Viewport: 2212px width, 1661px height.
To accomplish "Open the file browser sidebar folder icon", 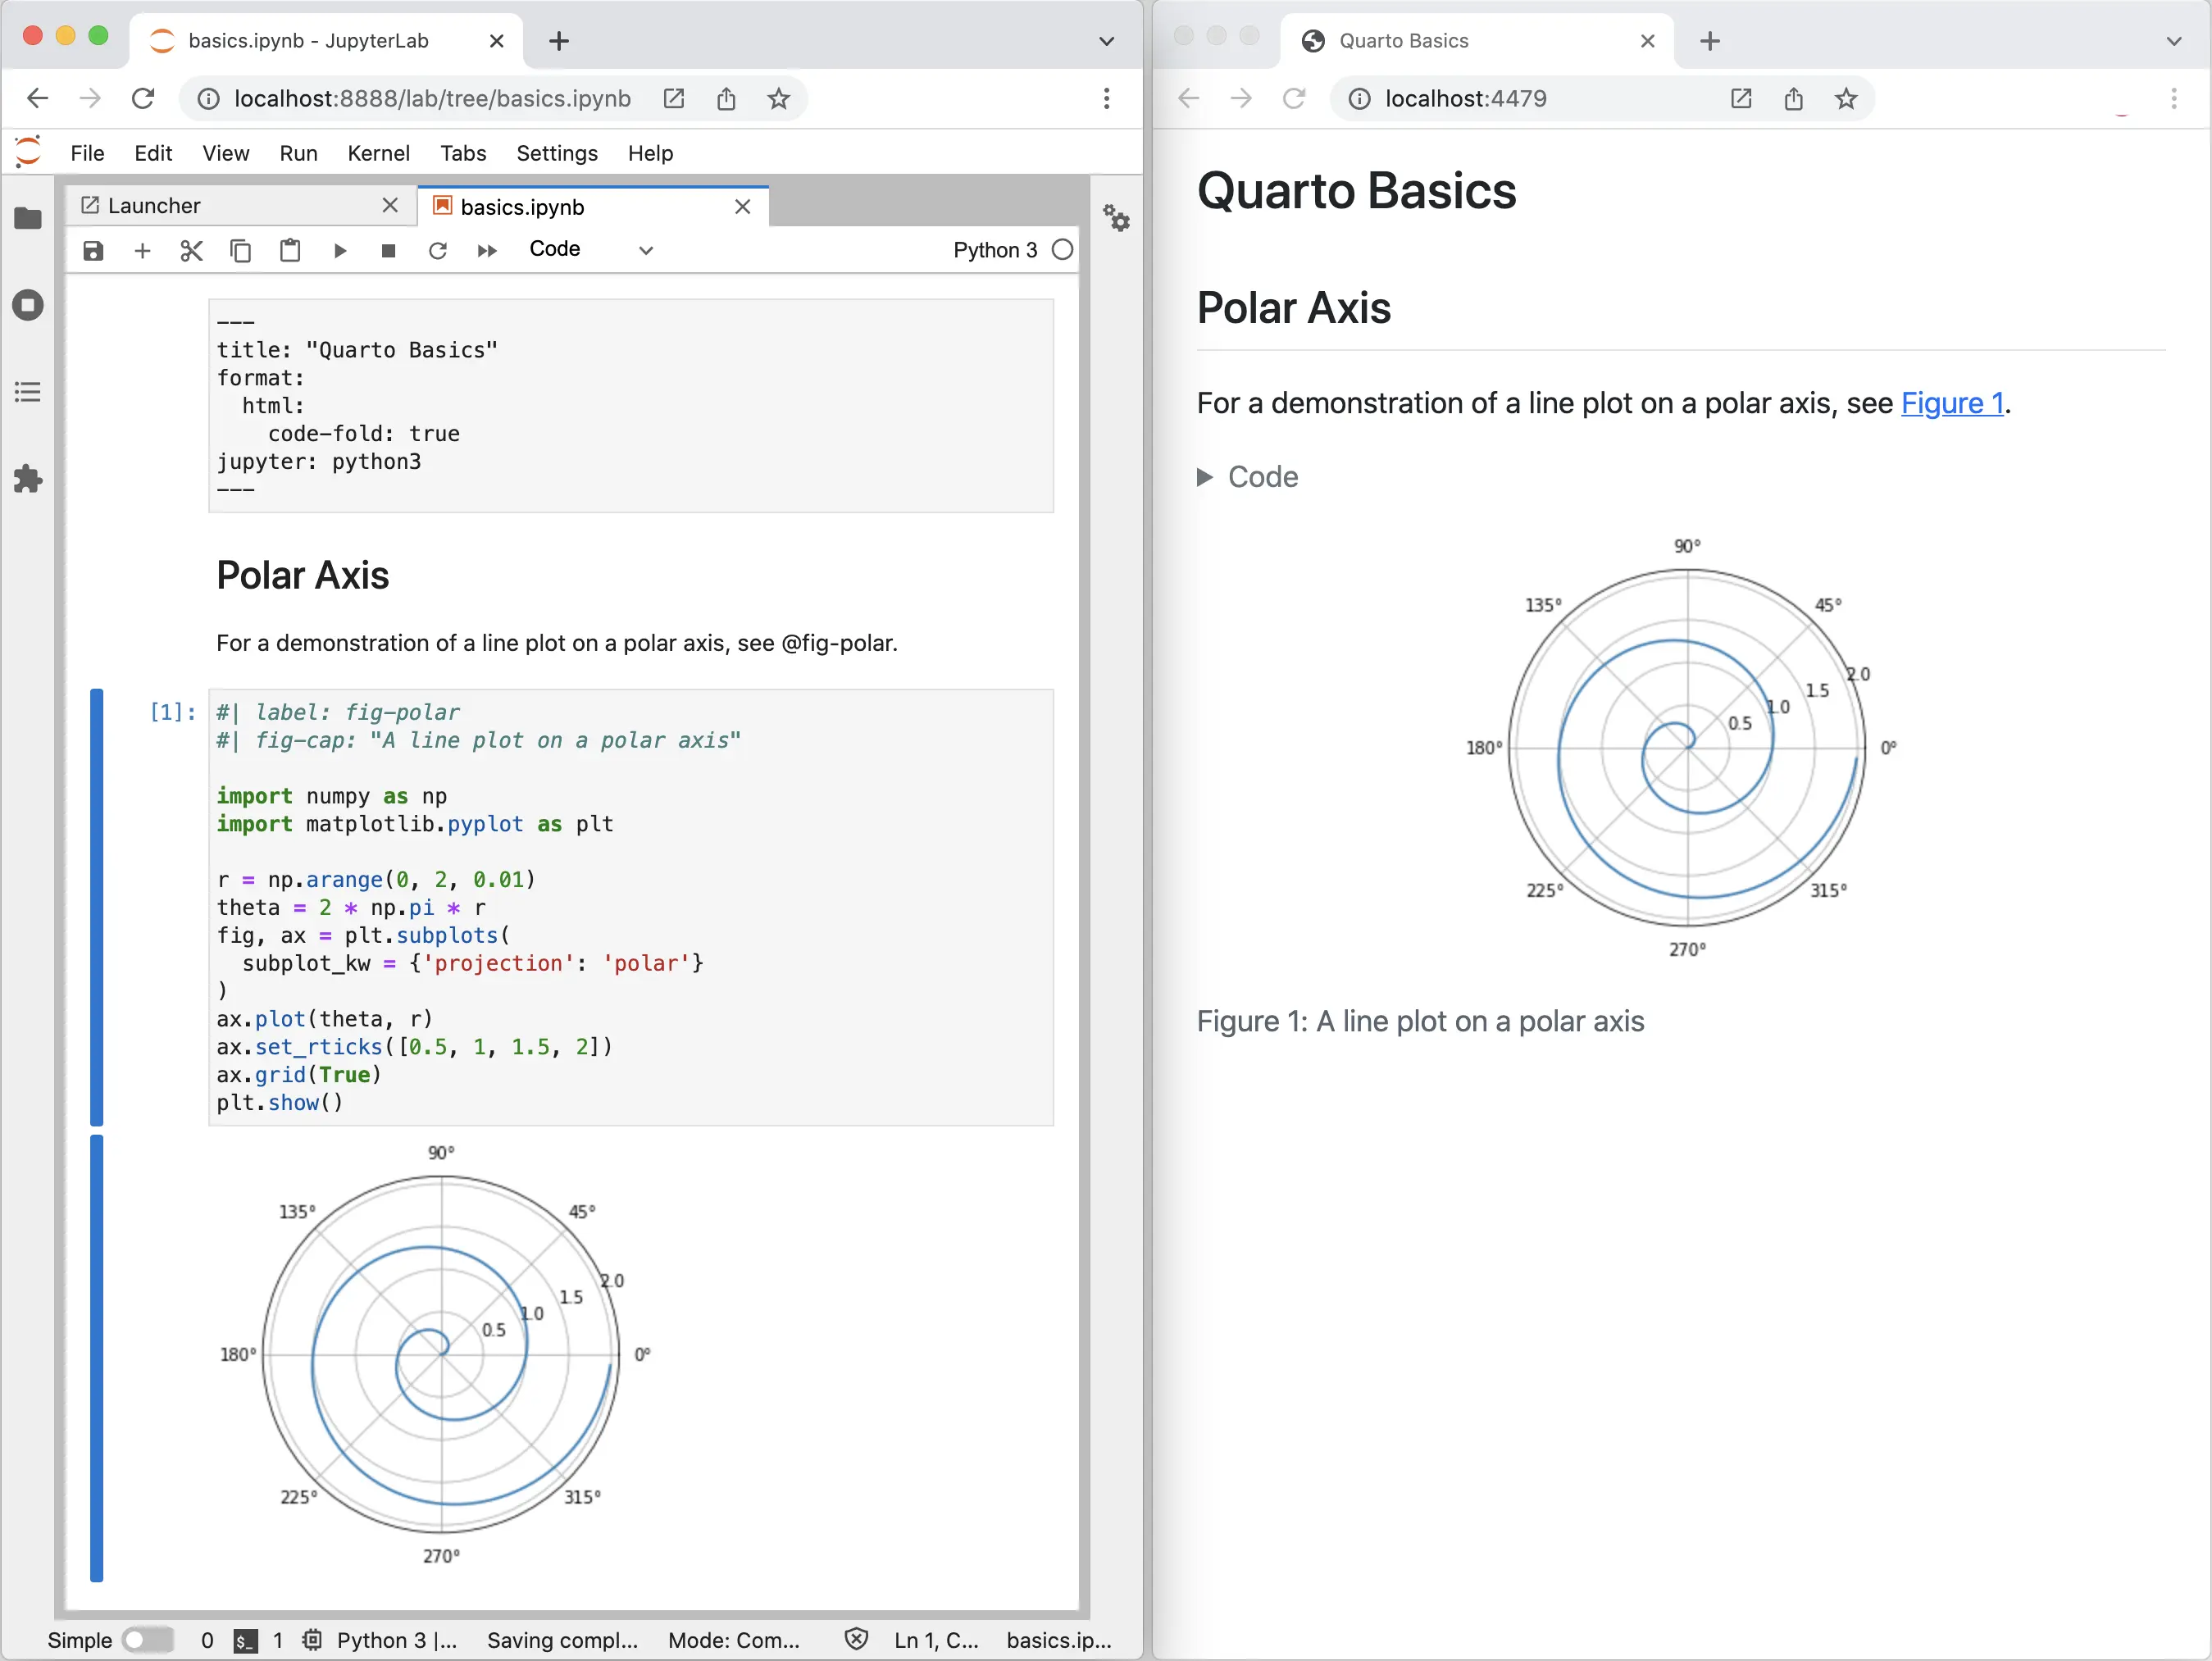I will pyautogui.click(x=28, y=218).
